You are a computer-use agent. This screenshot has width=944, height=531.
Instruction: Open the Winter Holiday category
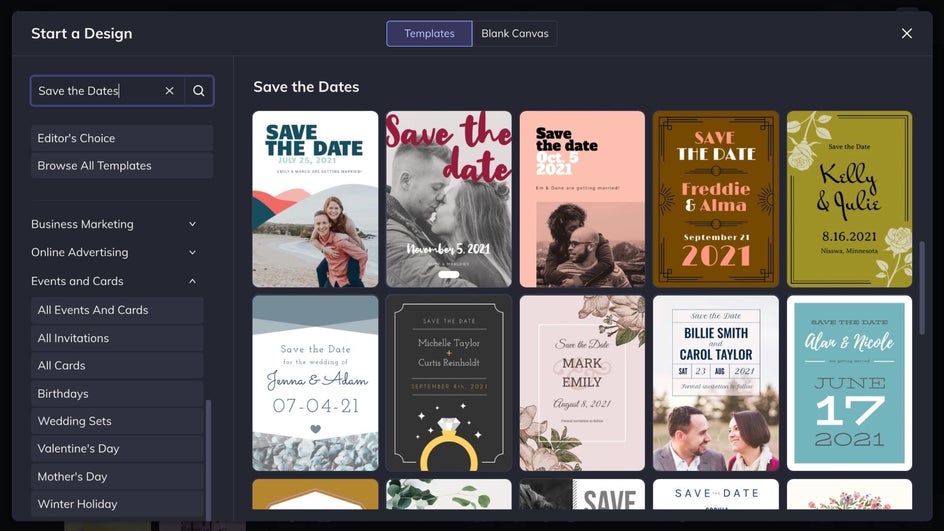click(117, 504)
